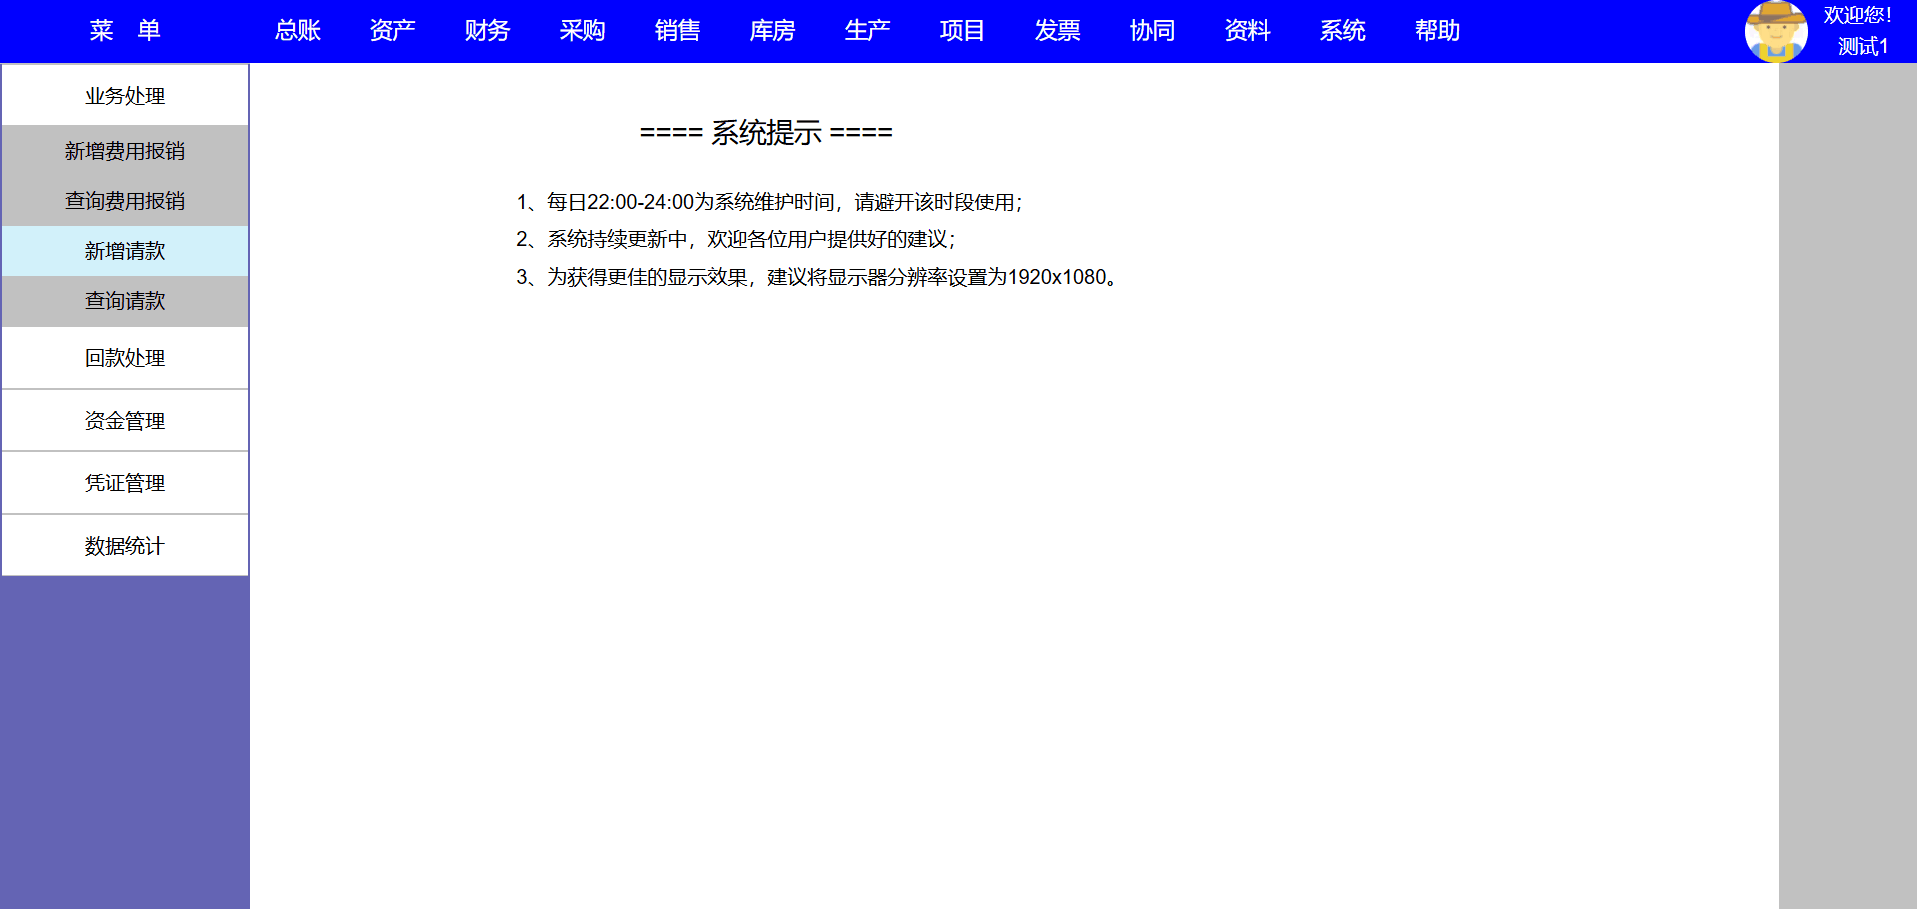Viewport: 1917px width, 909px height.
Task: Go to 查询费用报销
Action: coord(125,201)
